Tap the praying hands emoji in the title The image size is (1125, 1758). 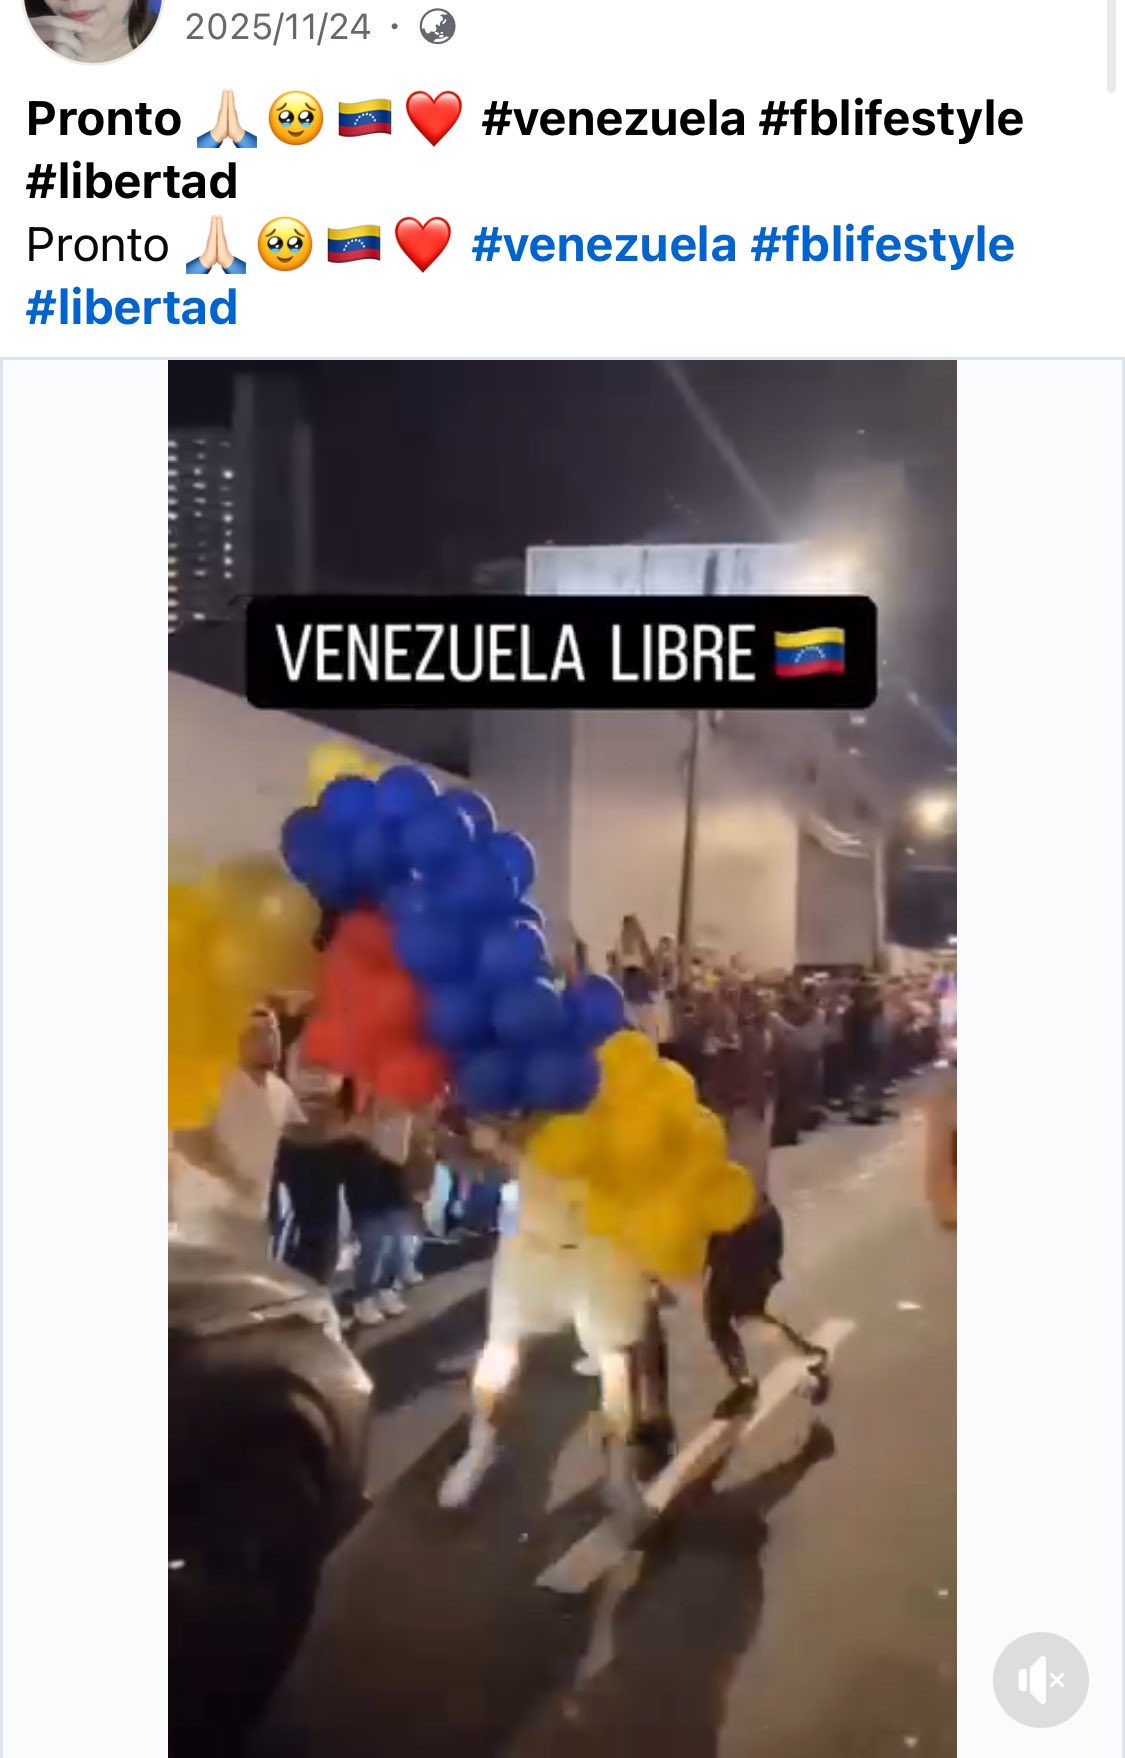227,119
